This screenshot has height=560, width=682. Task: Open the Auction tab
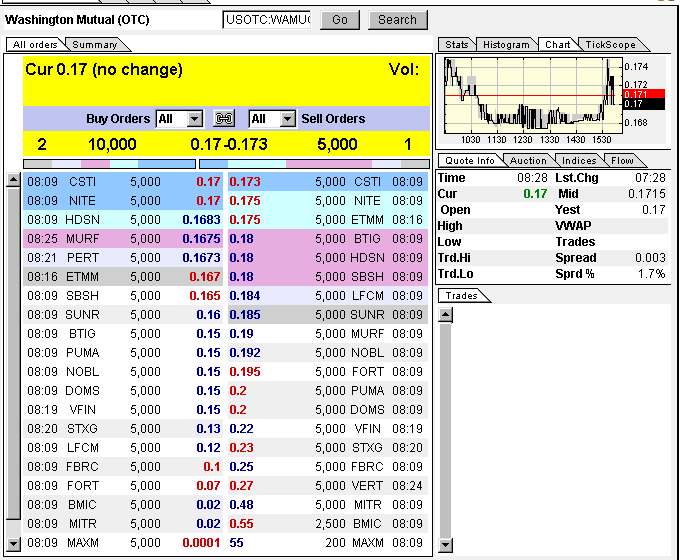(528, 161)
